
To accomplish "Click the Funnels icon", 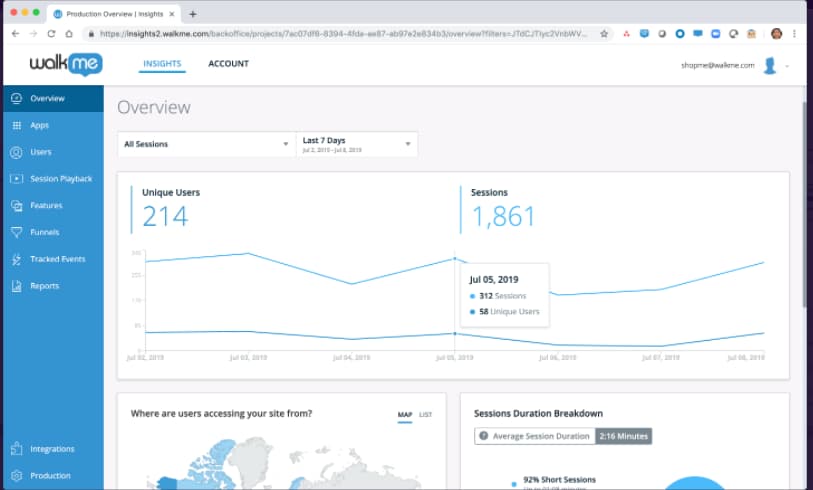I will pos(17,232).
